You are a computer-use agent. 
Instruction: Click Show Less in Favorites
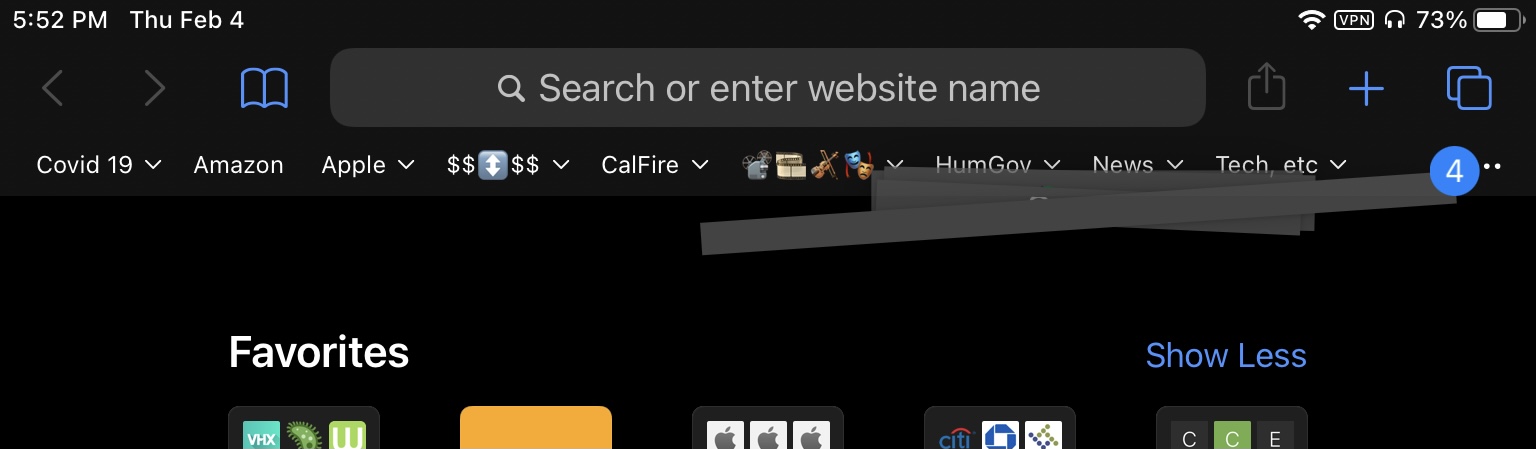point(1226,355)
